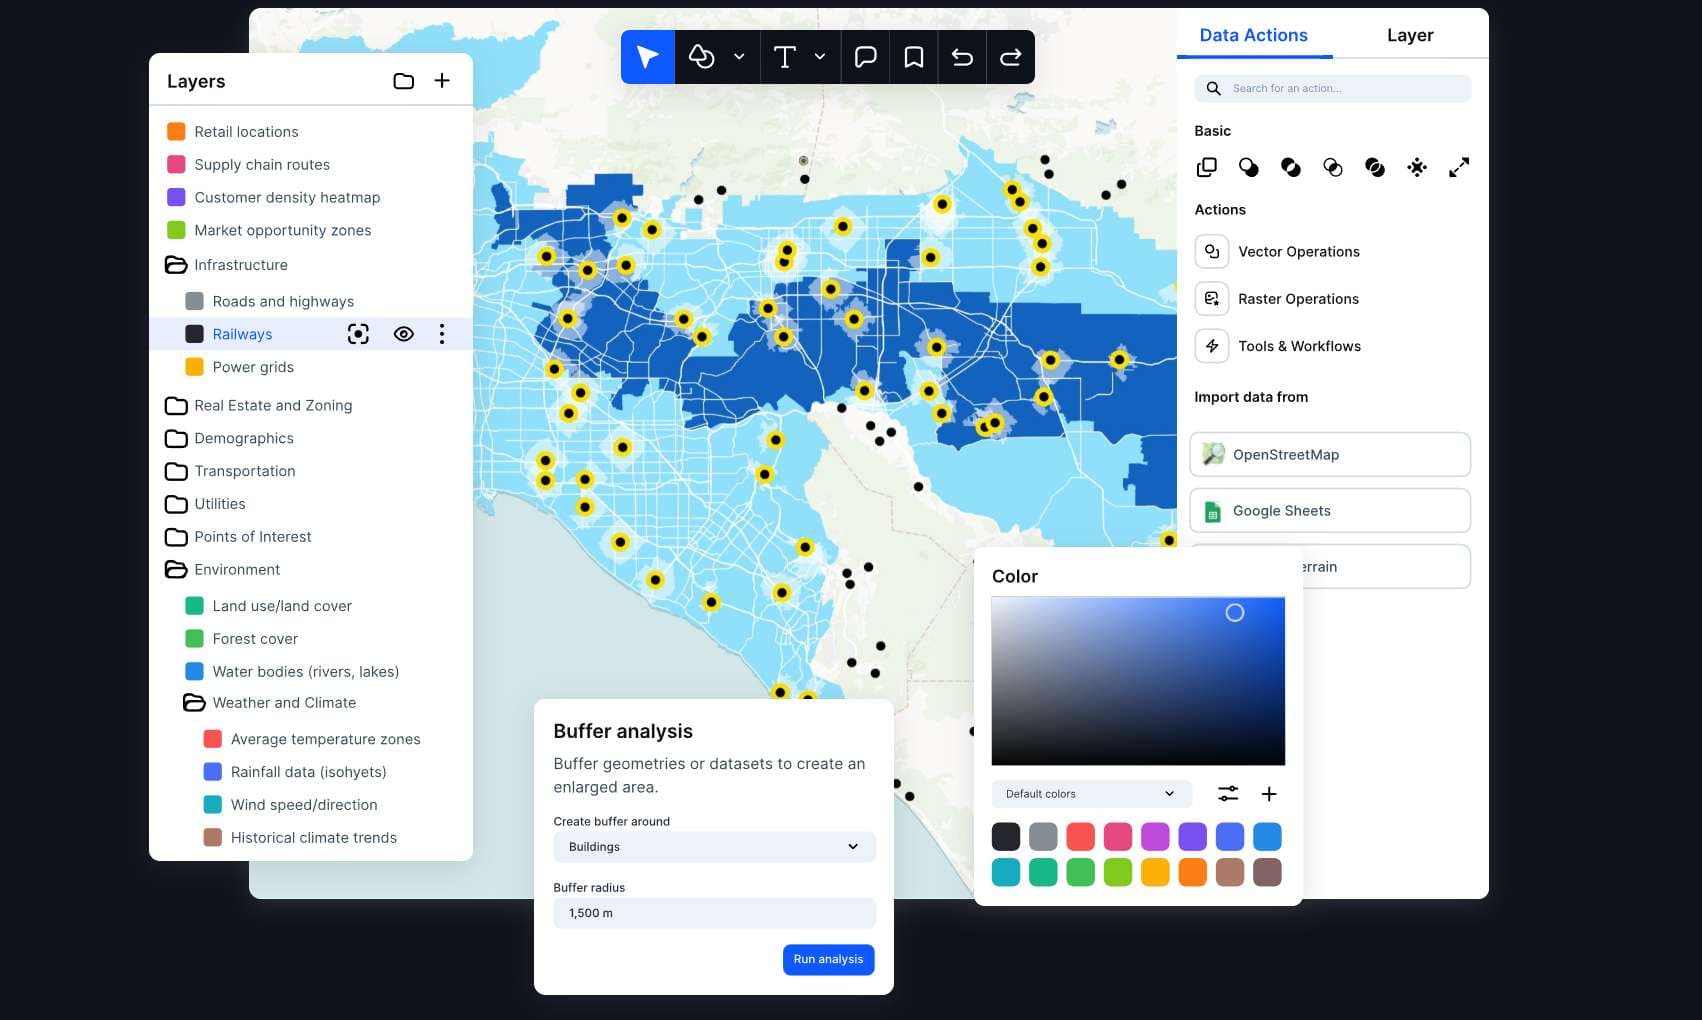
Task: Toggle Railways layer visibility eye
Action: pyautogui.click(x=403, y=334)
